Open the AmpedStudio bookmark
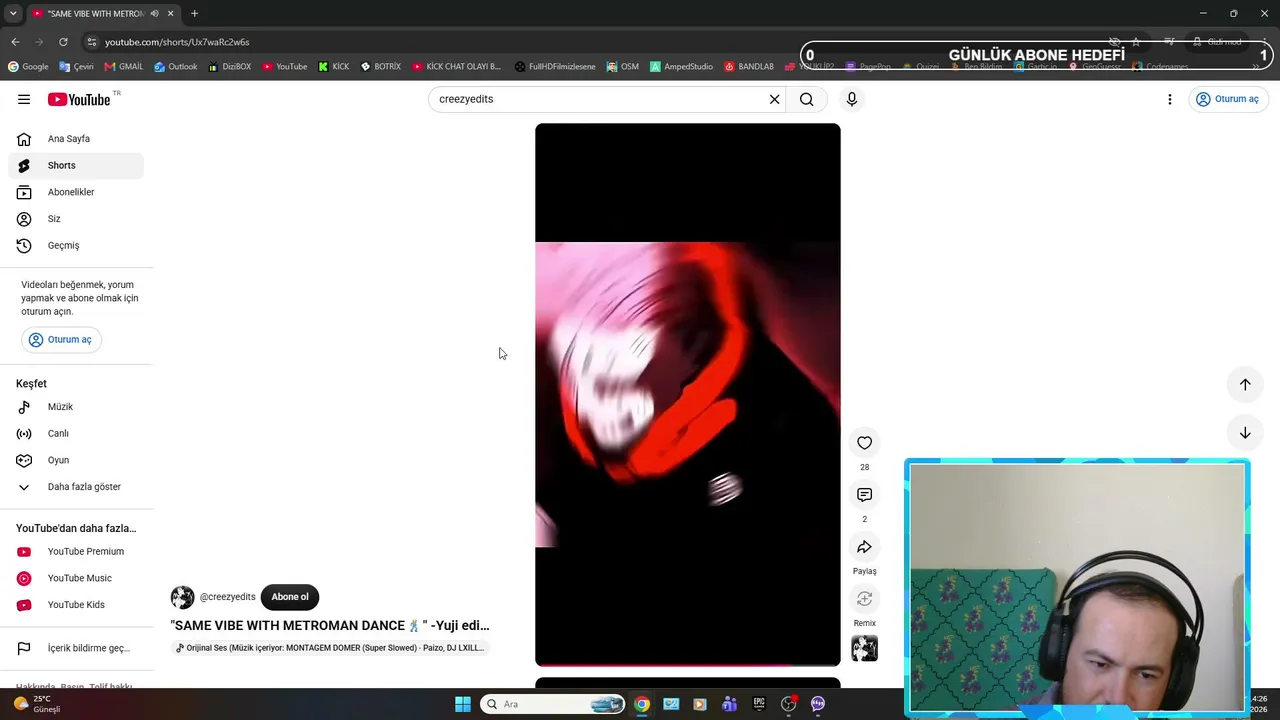 681,67
